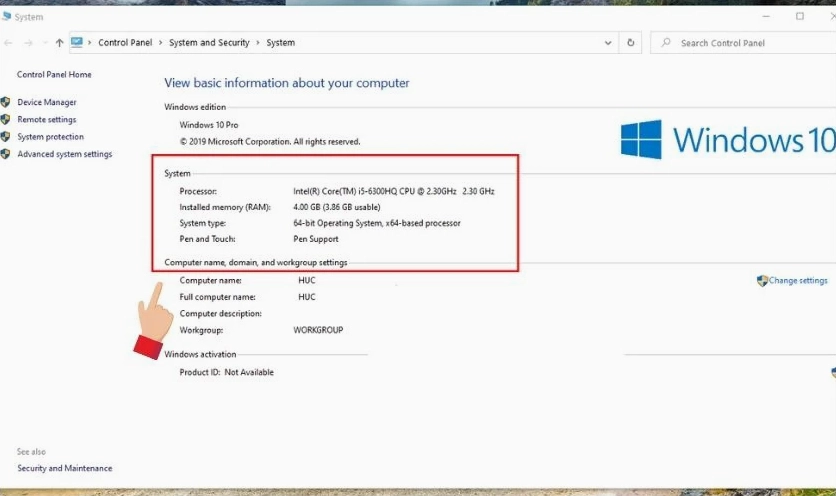This screenshot has height=496, width=836.
Task: Click the WORKGROUP value
Action: 318,330
